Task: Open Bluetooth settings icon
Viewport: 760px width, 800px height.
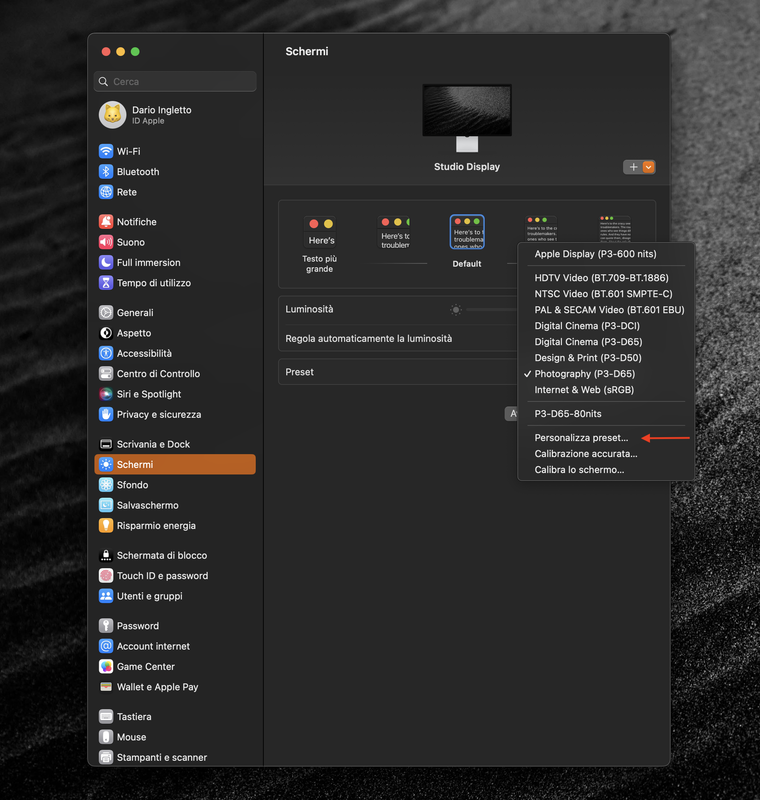Action: pos(106,171)
